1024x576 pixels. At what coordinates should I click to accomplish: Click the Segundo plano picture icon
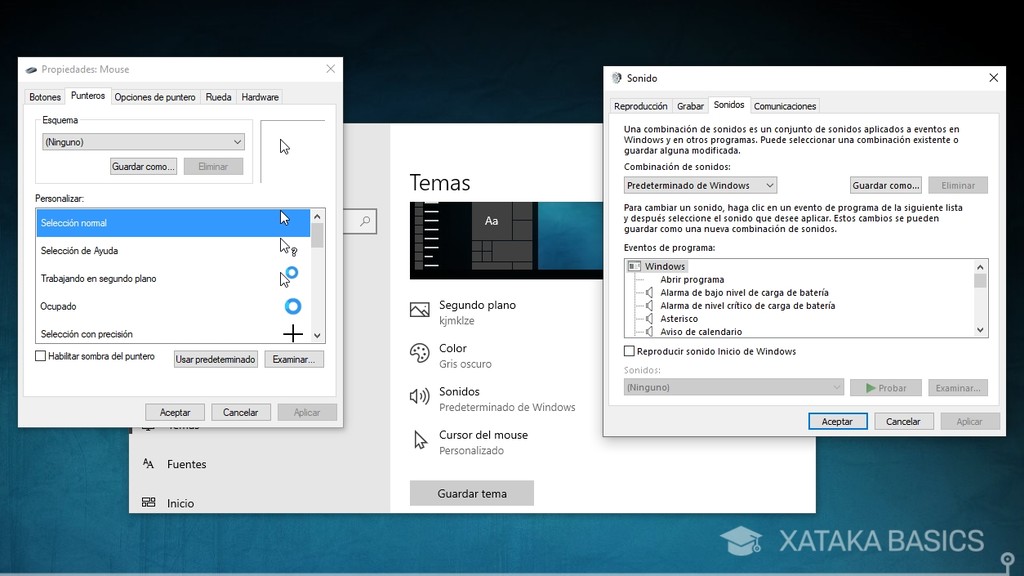point(419,310)
